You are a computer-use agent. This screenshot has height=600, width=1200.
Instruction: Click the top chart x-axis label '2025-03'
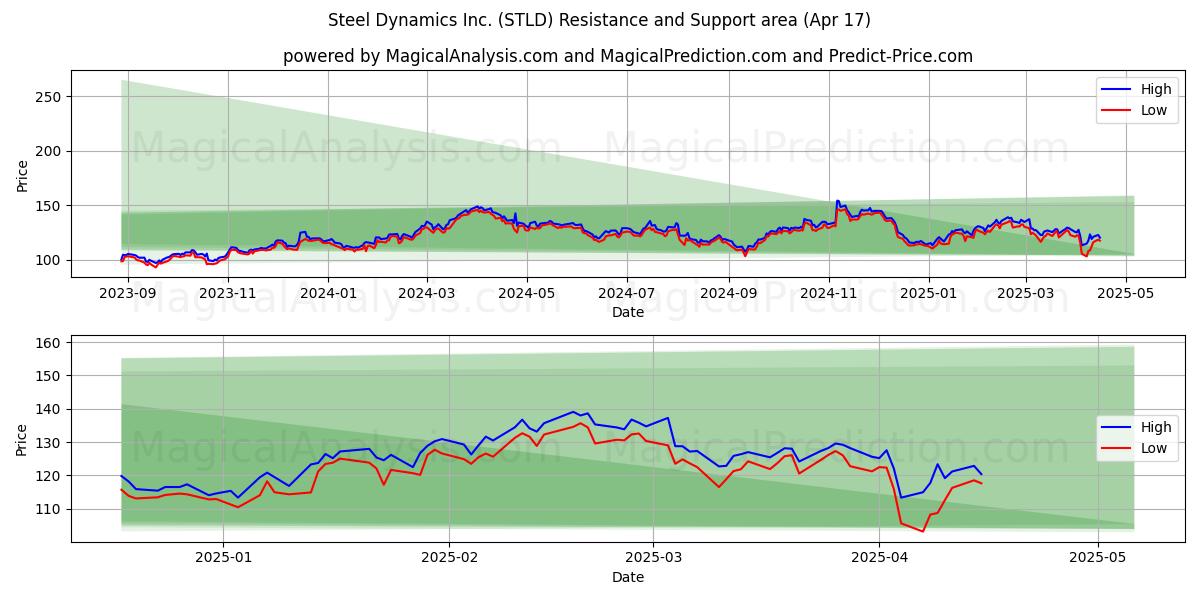coord(1026,293)
